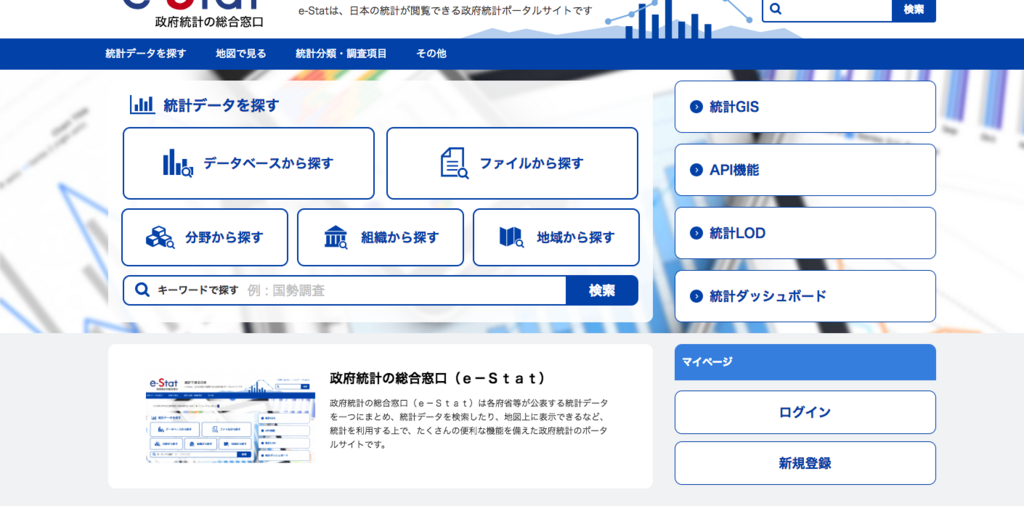Focus the keyword search field 例：国勢調査
The height and width of the screenshot is (511, 1024).
pyautogui.click(x=404, y=290)
